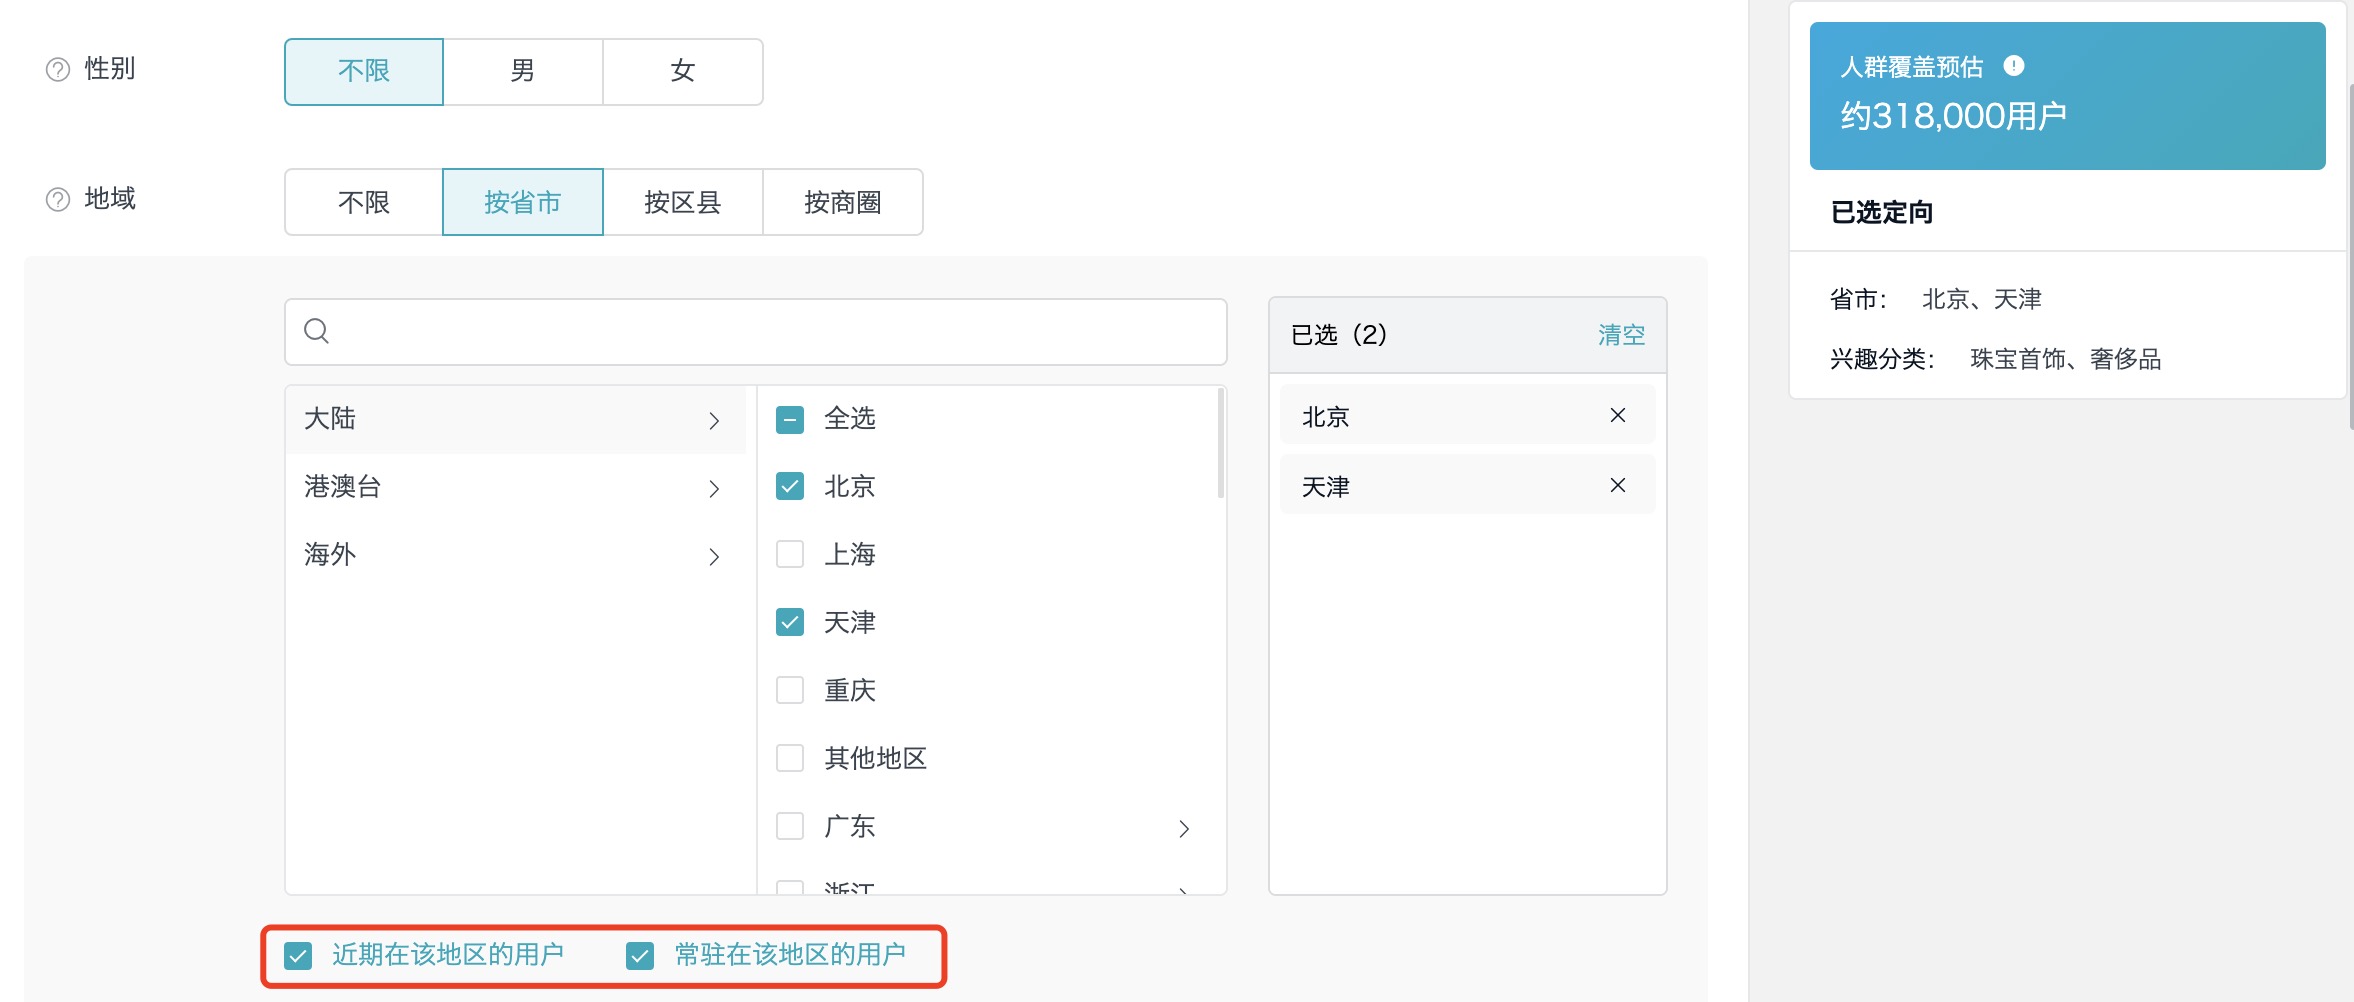Expand 广东 sub-cities with its arrow
2354x1002 pixels.
1184,828
